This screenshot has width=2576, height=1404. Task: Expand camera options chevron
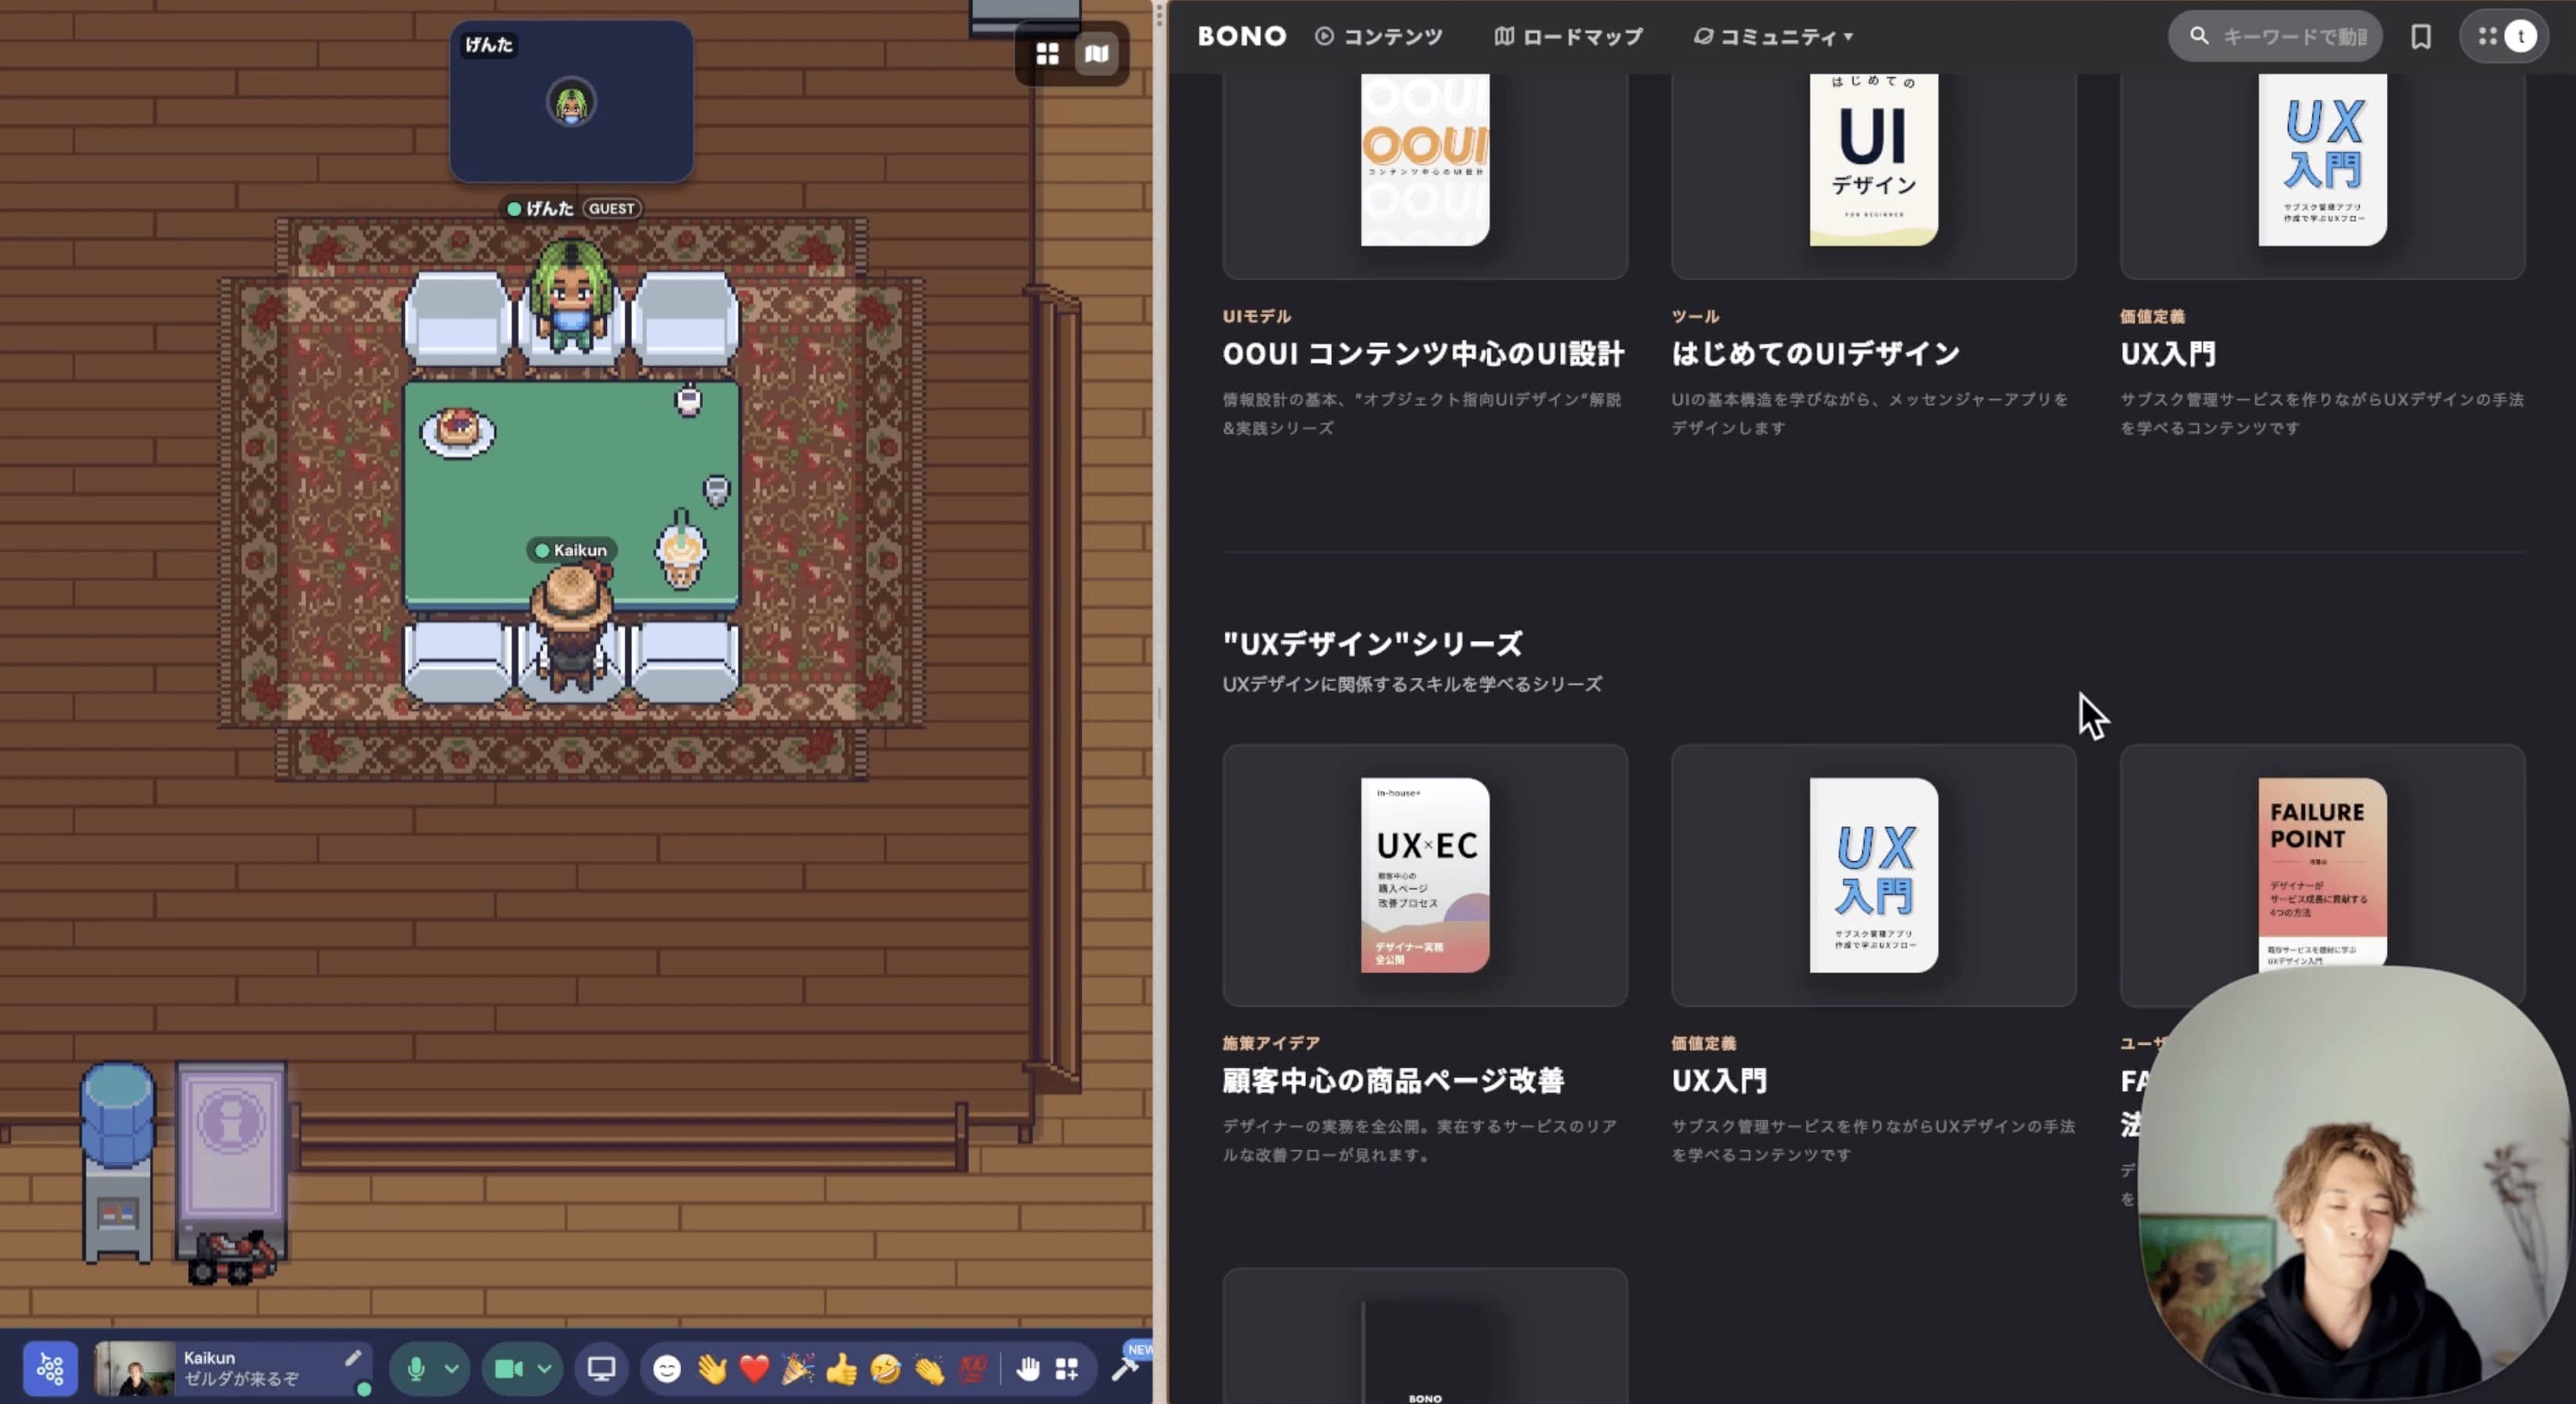(x=544, y=1368)
